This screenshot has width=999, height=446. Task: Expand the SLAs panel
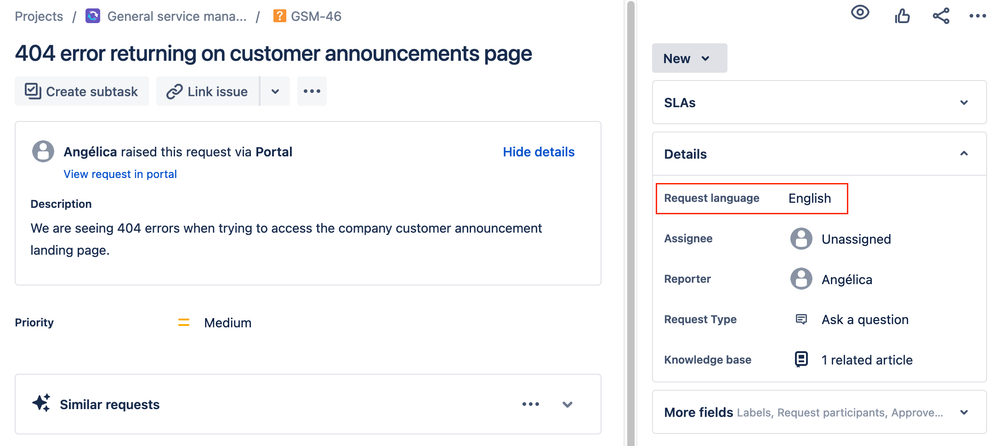(x=964, y=103)
